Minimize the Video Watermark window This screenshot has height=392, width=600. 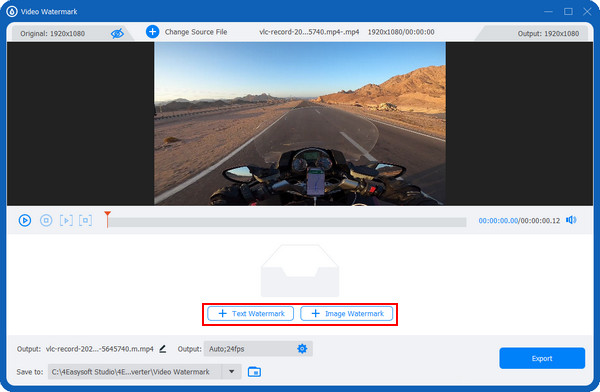pos(548,12)
